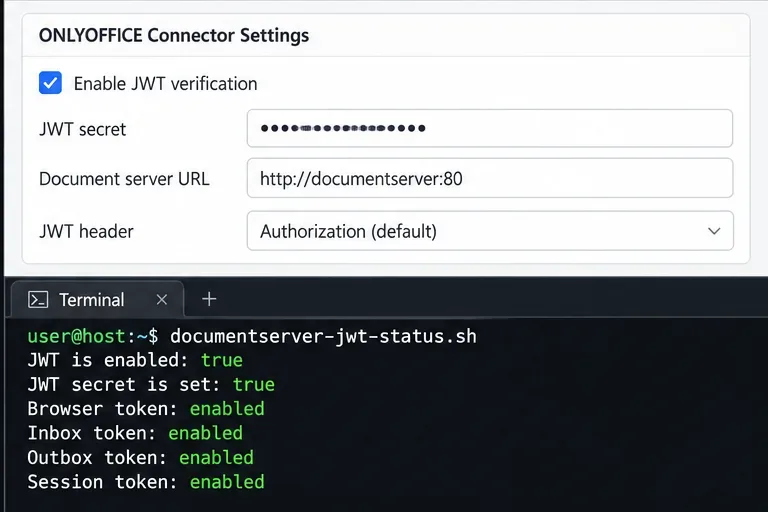The width and height of the screenshot is (768, 512).
Task: Click the 'Browser token: enabled' line
Action: tap(146, 409)
